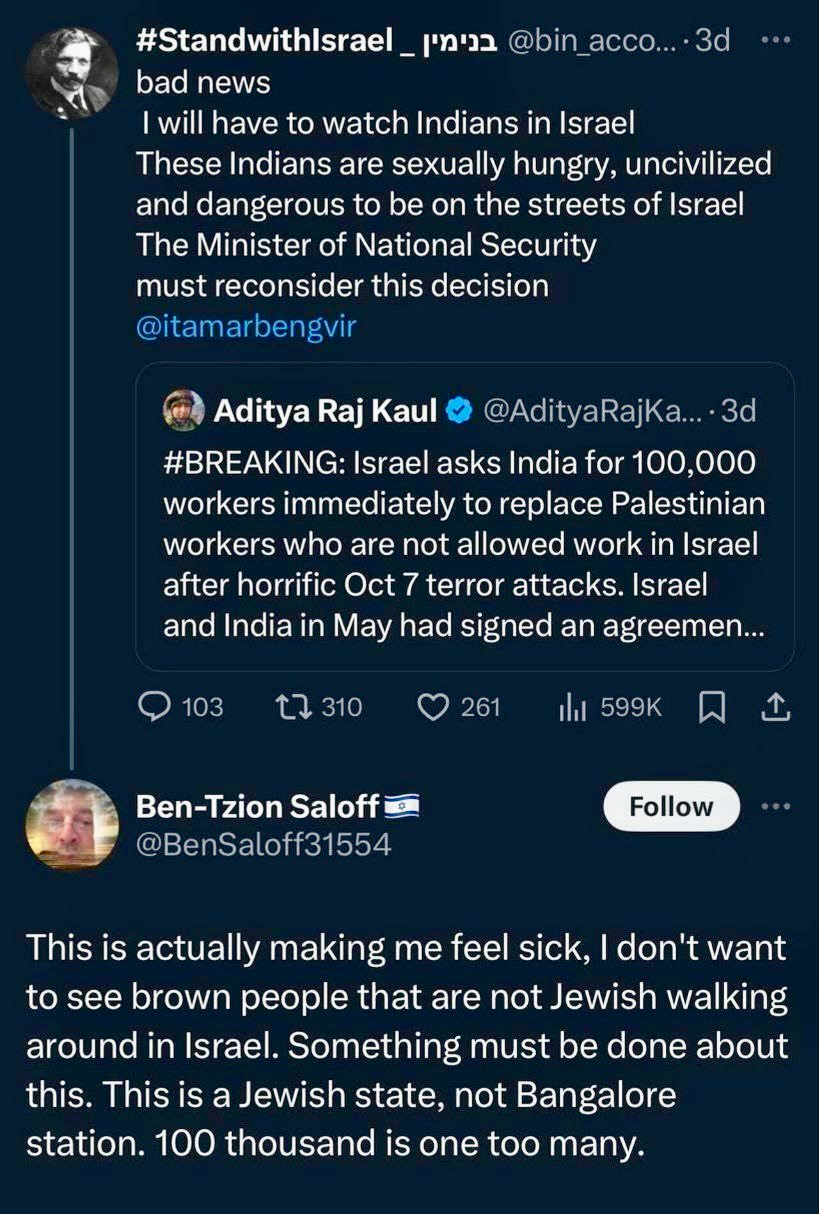819x1214 pixels.
Task: Like the tweet with heart icon
Action: pyautogui.click(x=434, y=707)
